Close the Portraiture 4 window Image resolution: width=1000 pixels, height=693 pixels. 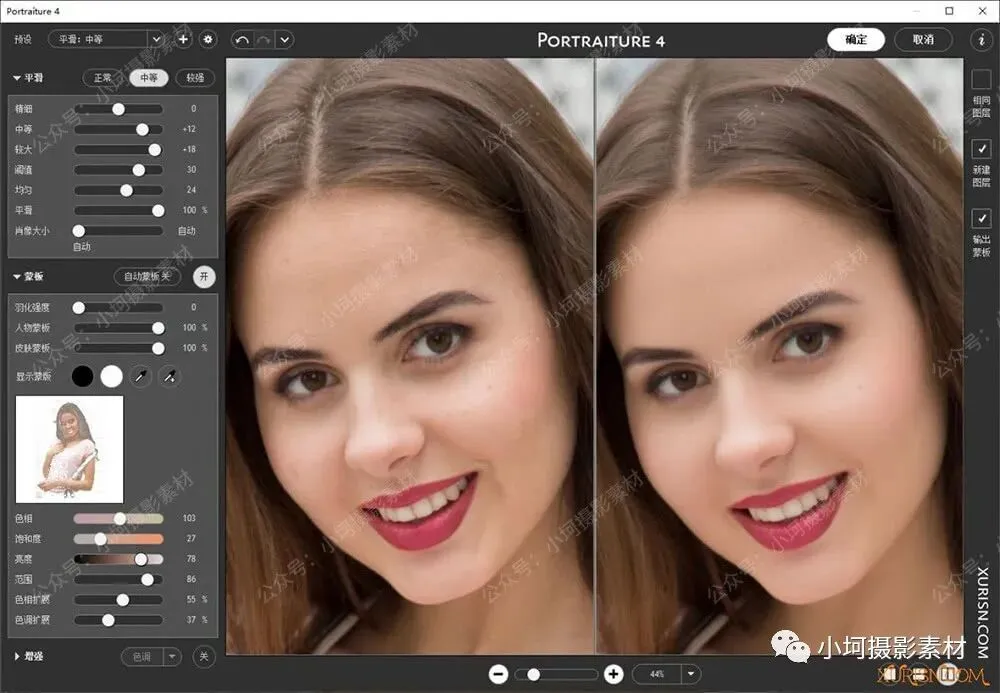[983, 11]
